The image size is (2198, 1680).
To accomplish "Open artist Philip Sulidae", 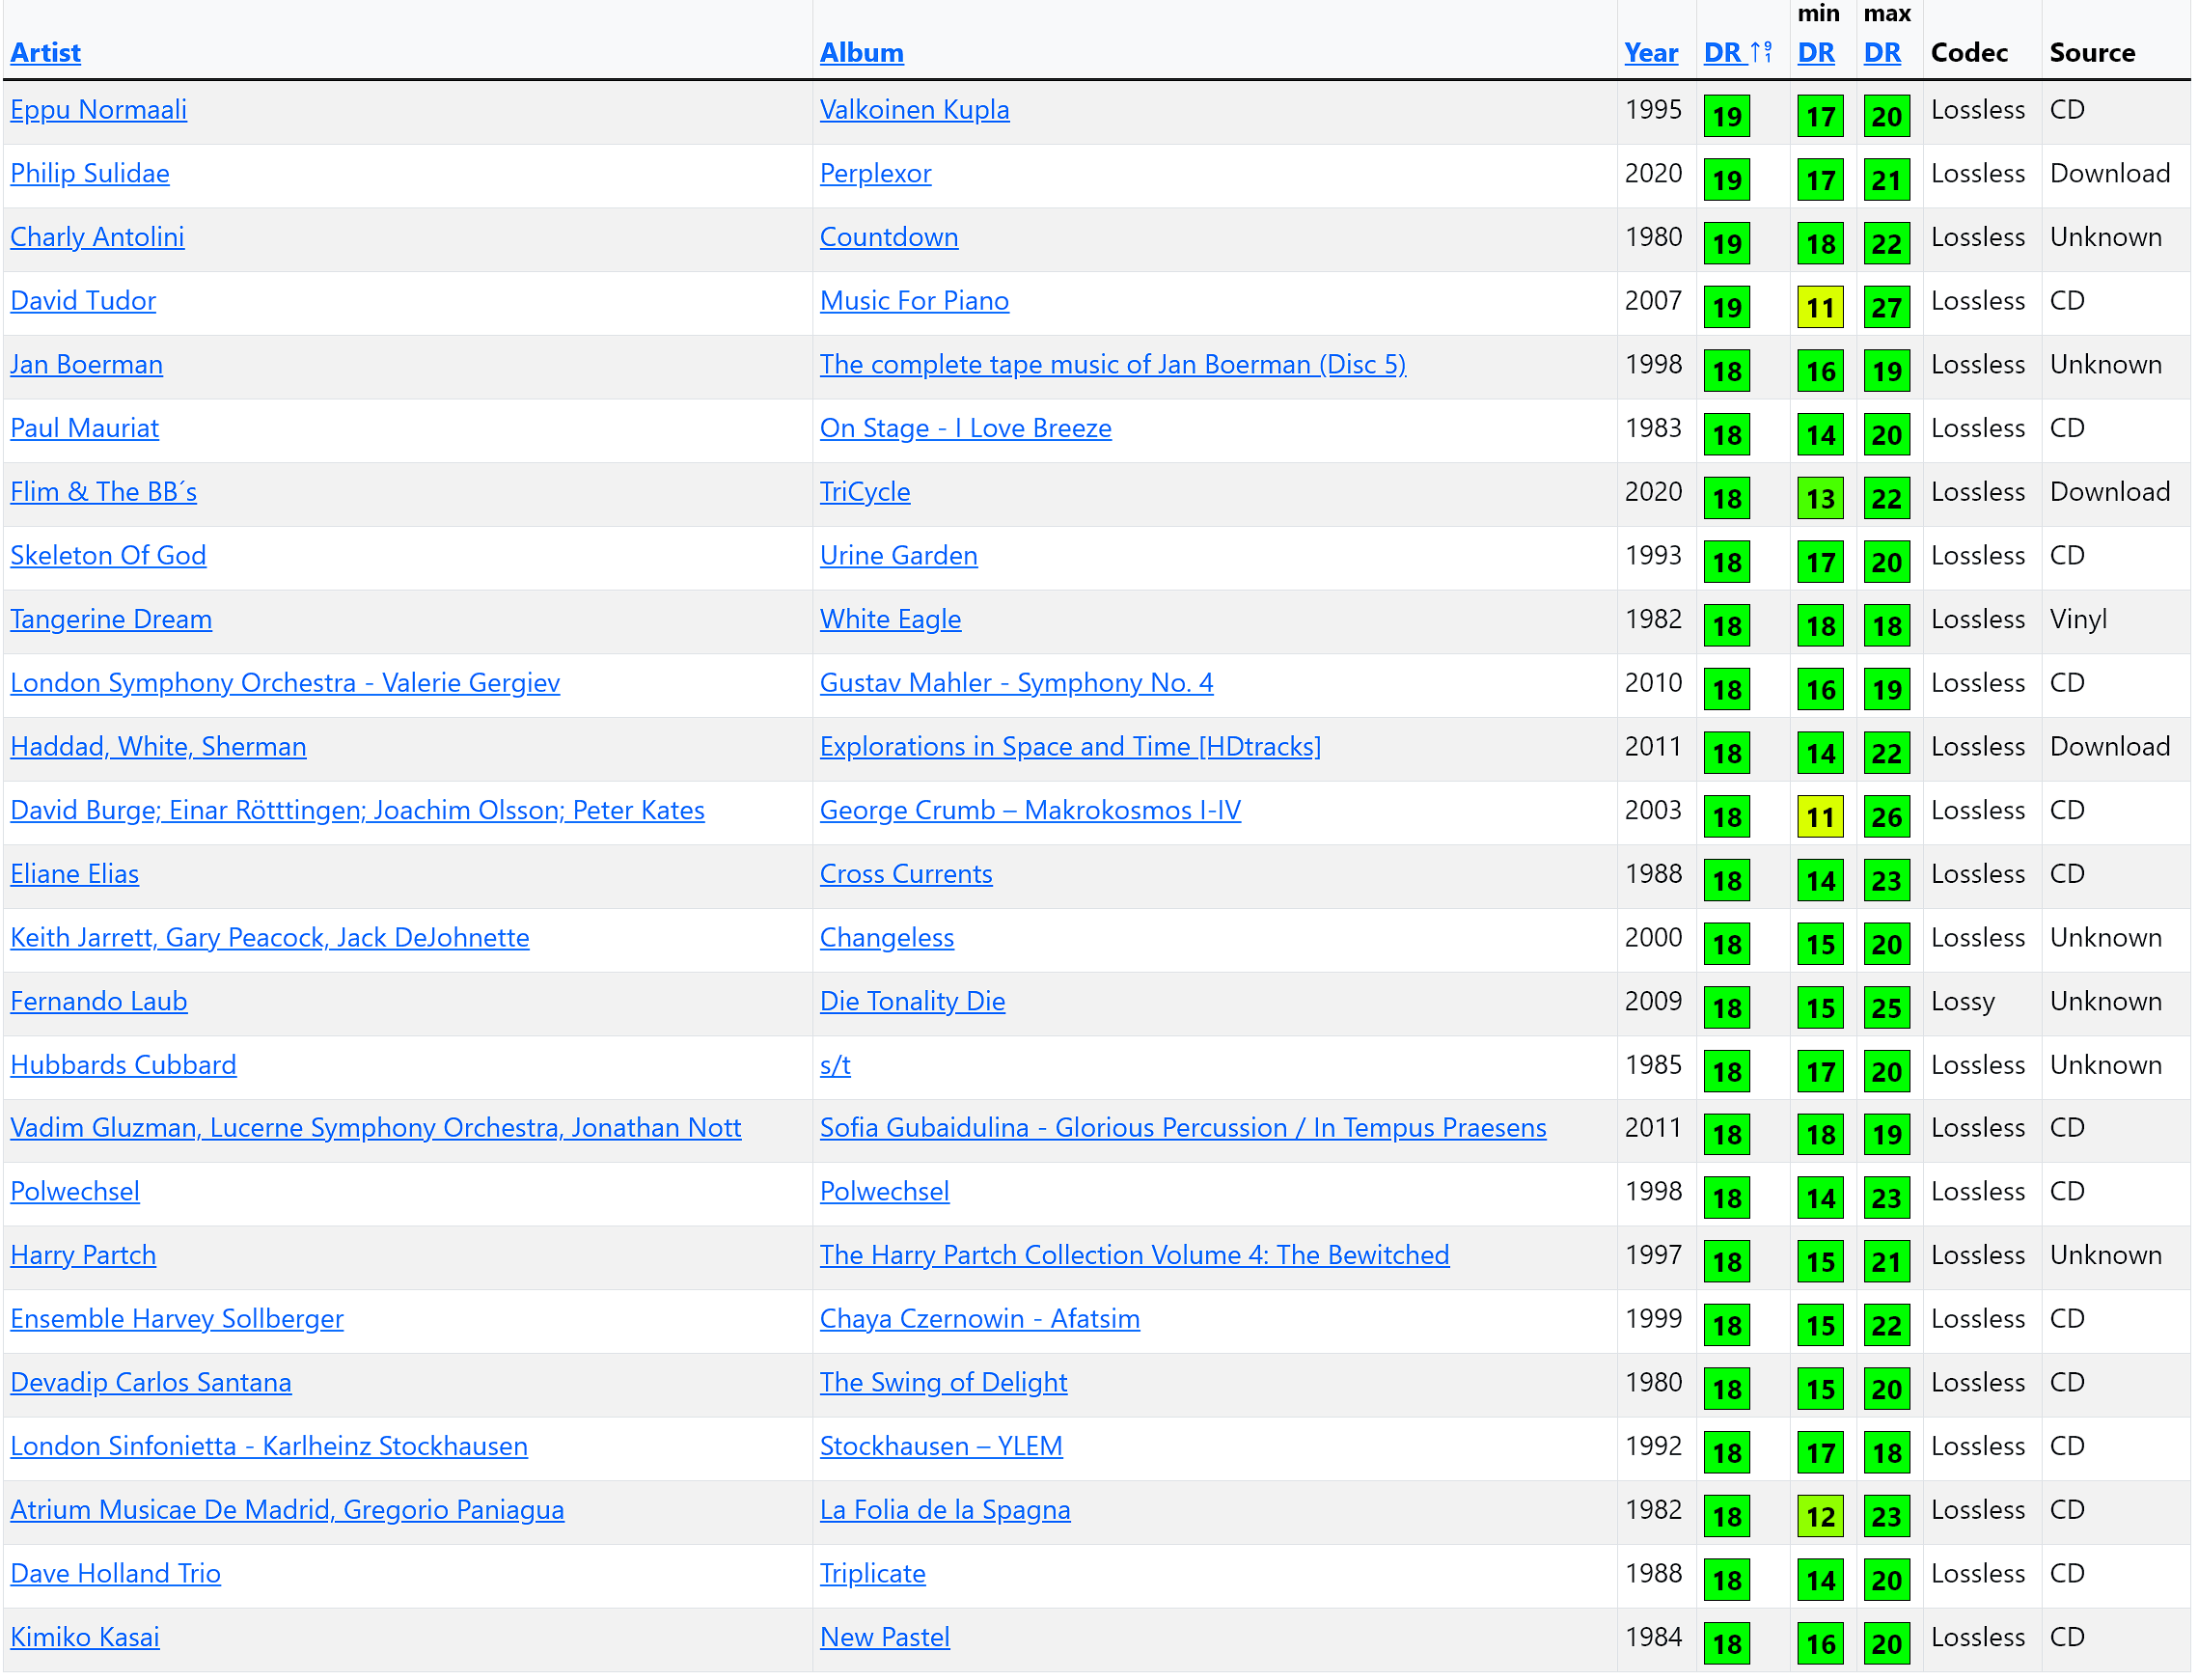I will tap(90, 174).
